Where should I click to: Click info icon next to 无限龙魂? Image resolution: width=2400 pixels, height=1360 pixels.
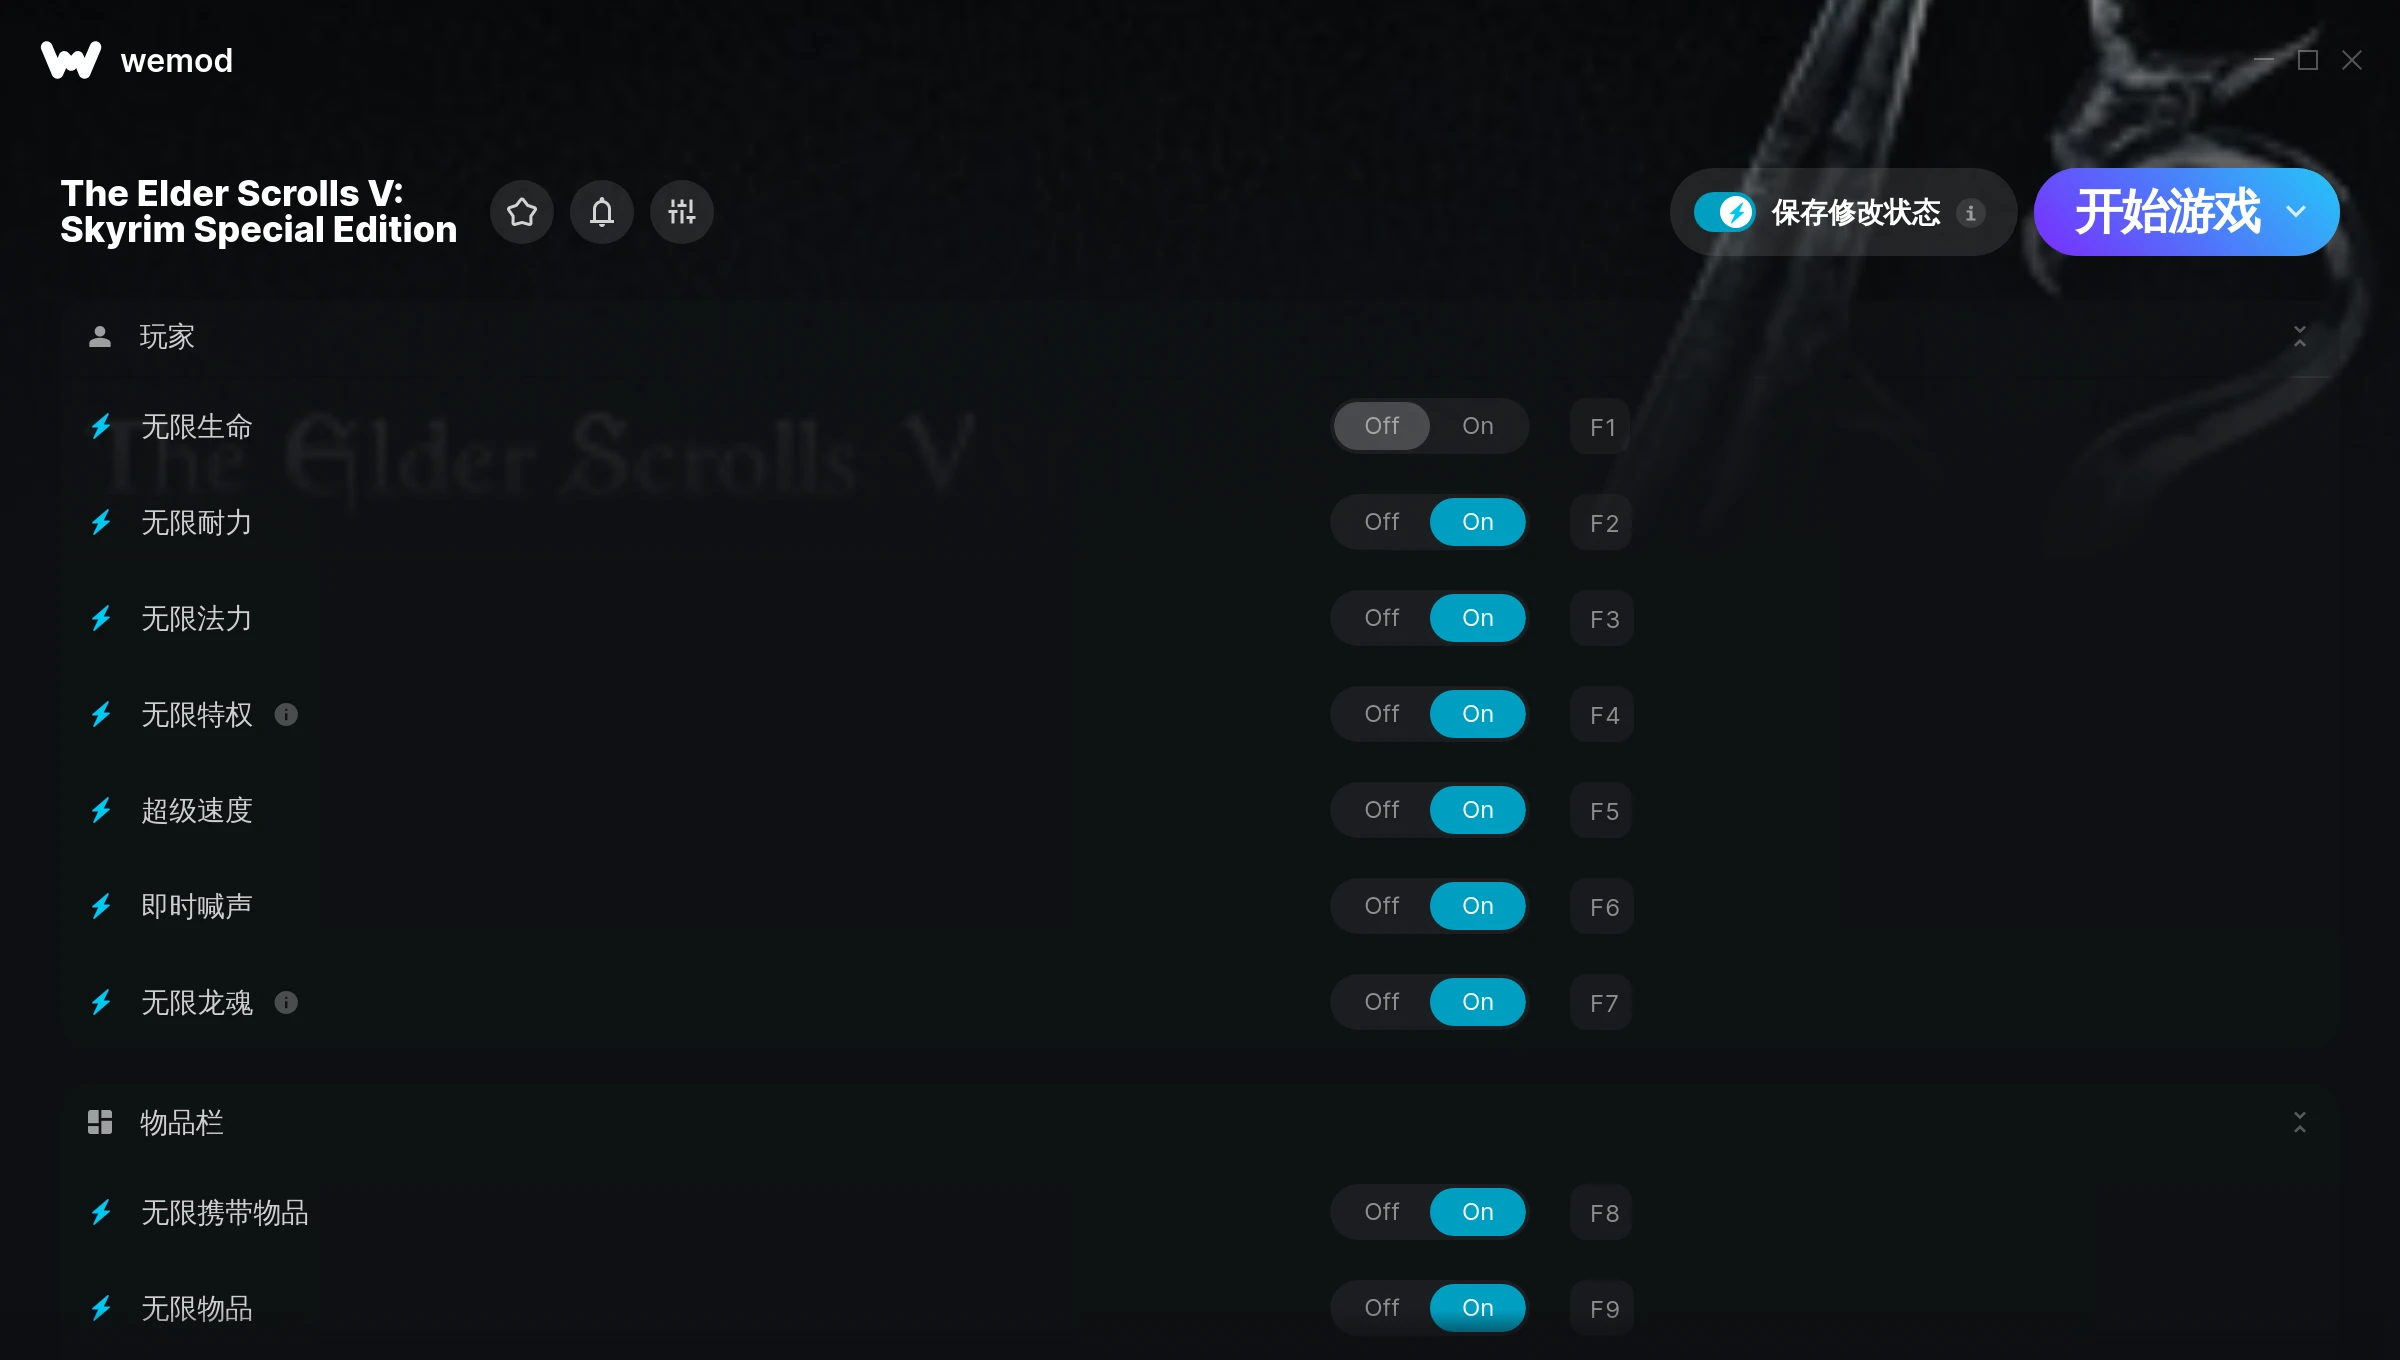286,1002
